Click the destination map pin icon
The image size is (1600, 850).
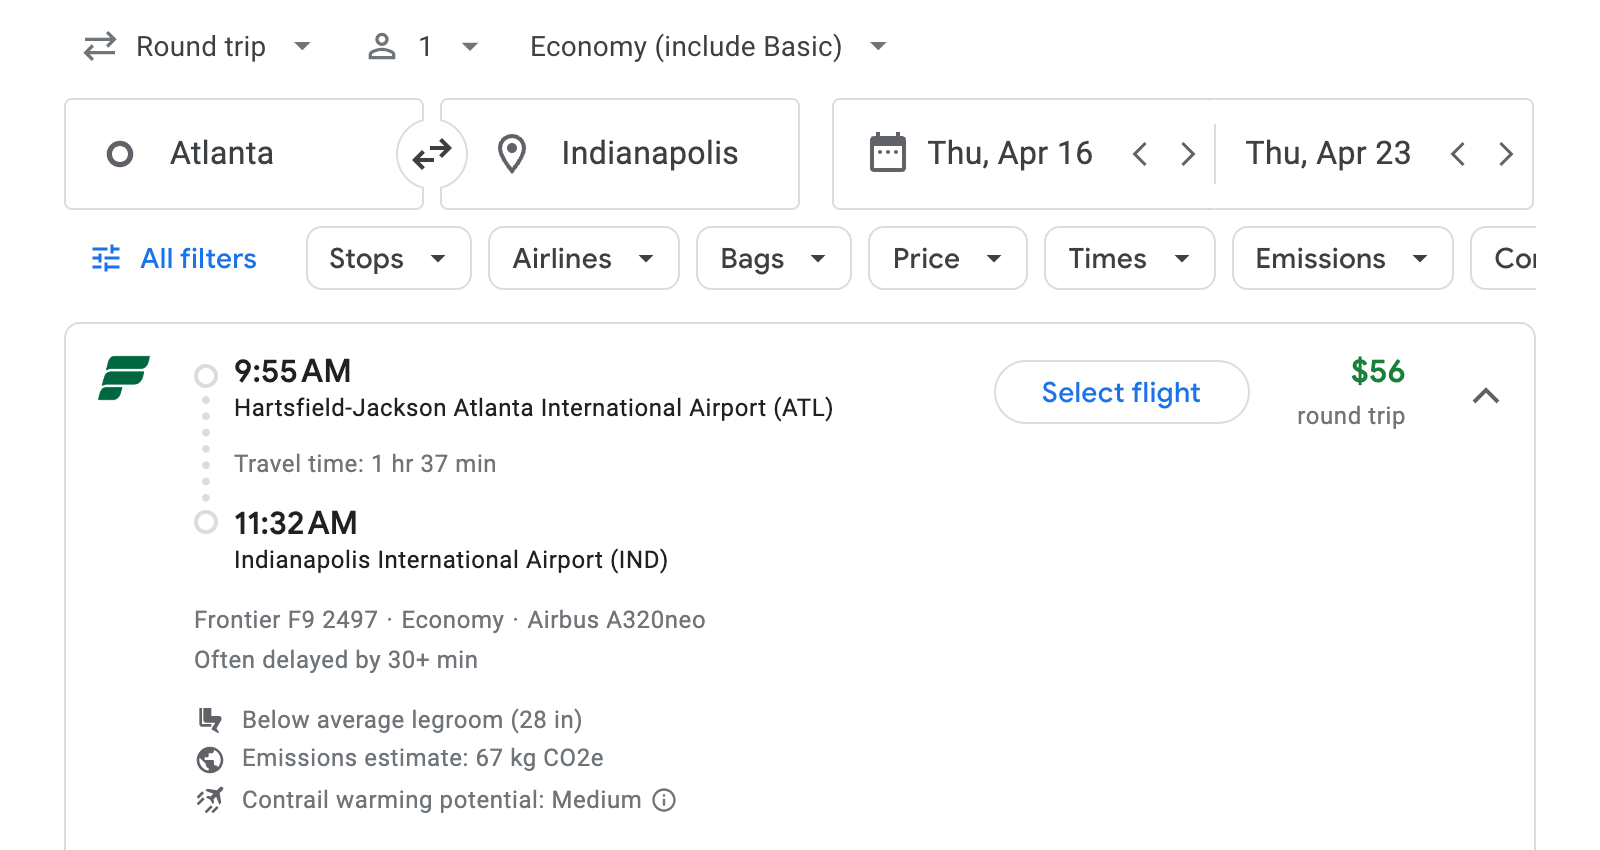click(511, 153)
